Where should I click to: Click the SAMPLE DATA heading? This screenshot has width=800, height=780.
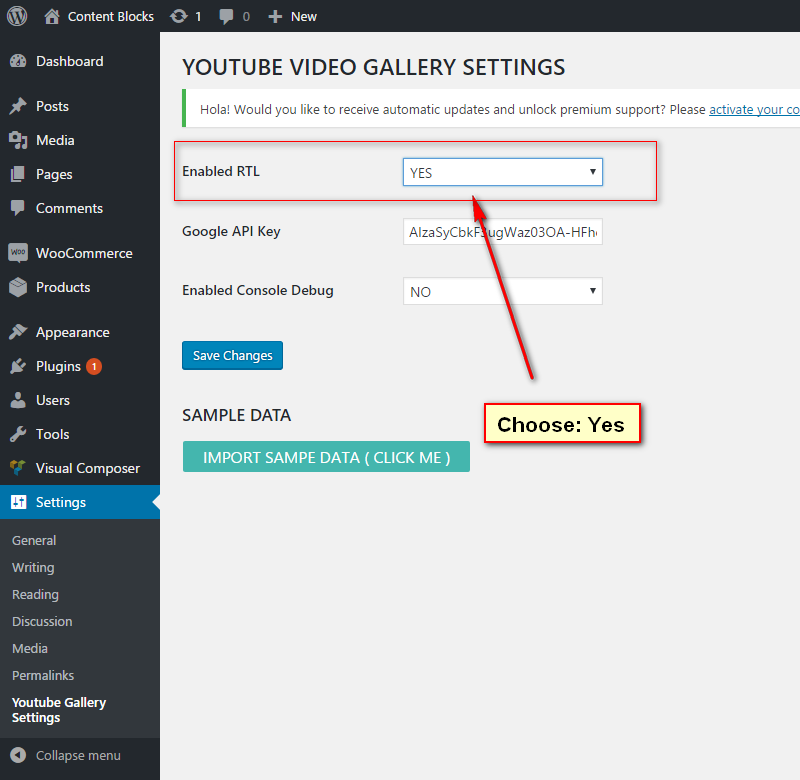[x=236, y=415]
